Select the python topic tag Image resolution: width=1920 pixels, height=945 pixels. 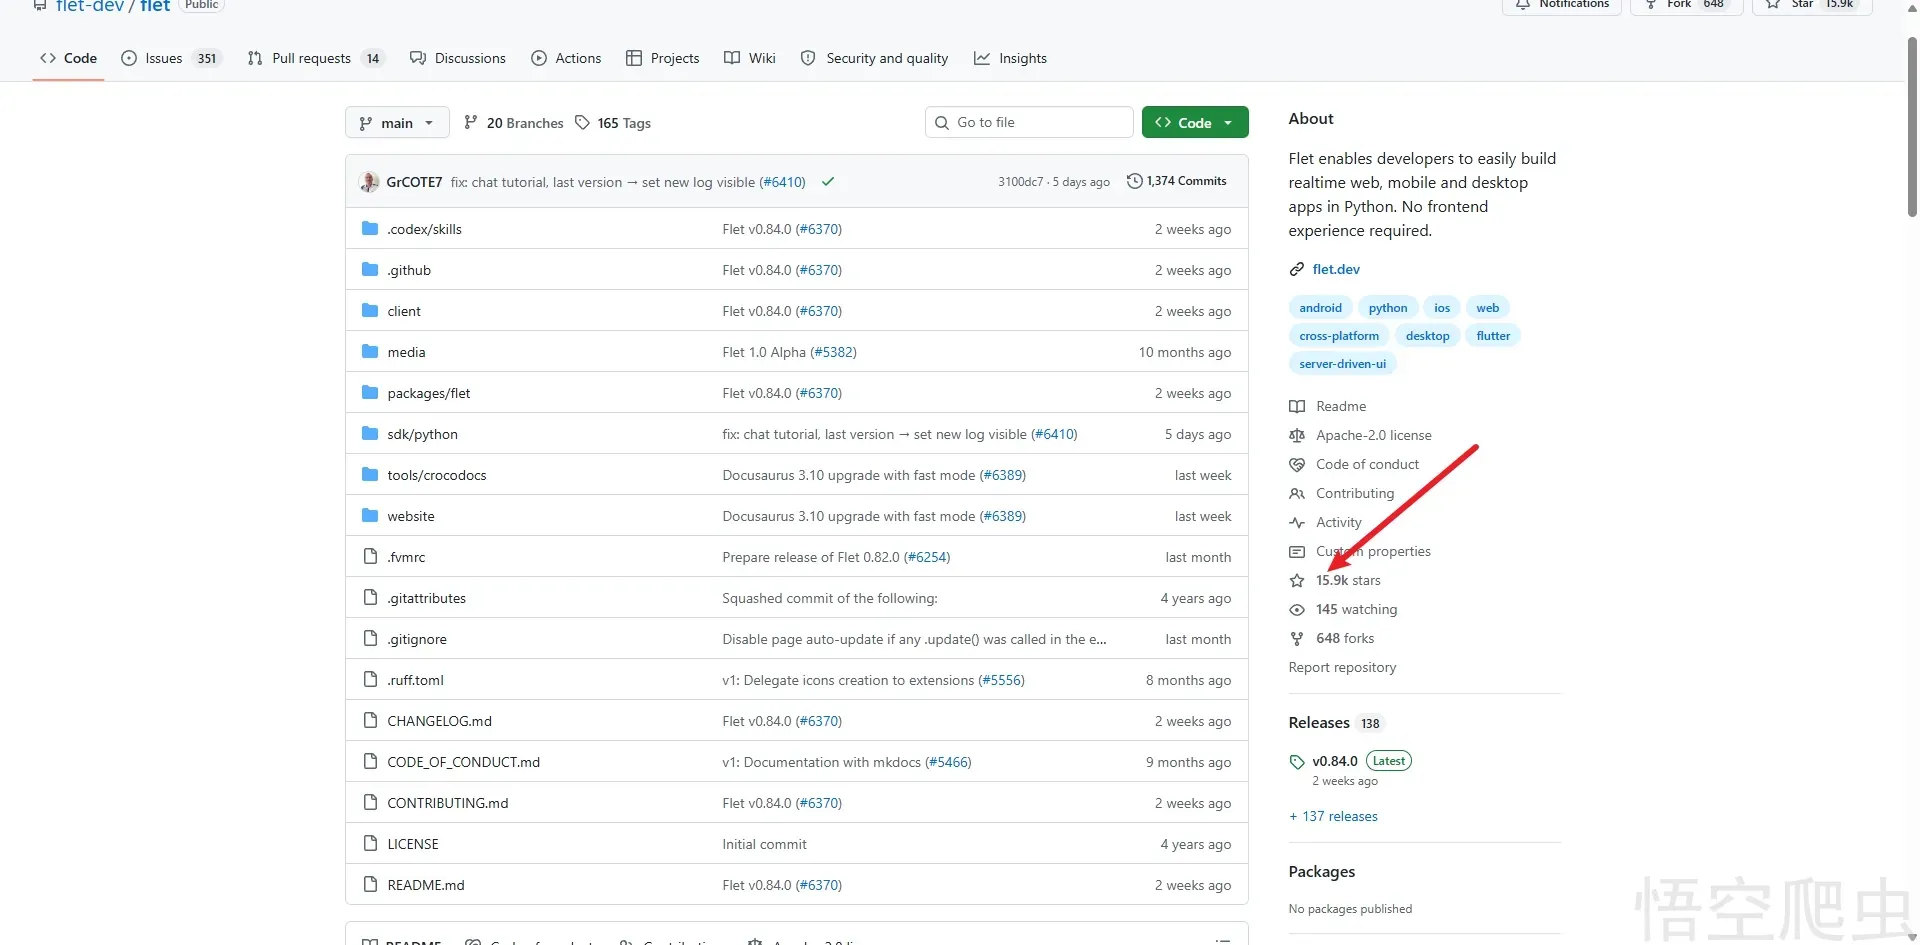1387,308
